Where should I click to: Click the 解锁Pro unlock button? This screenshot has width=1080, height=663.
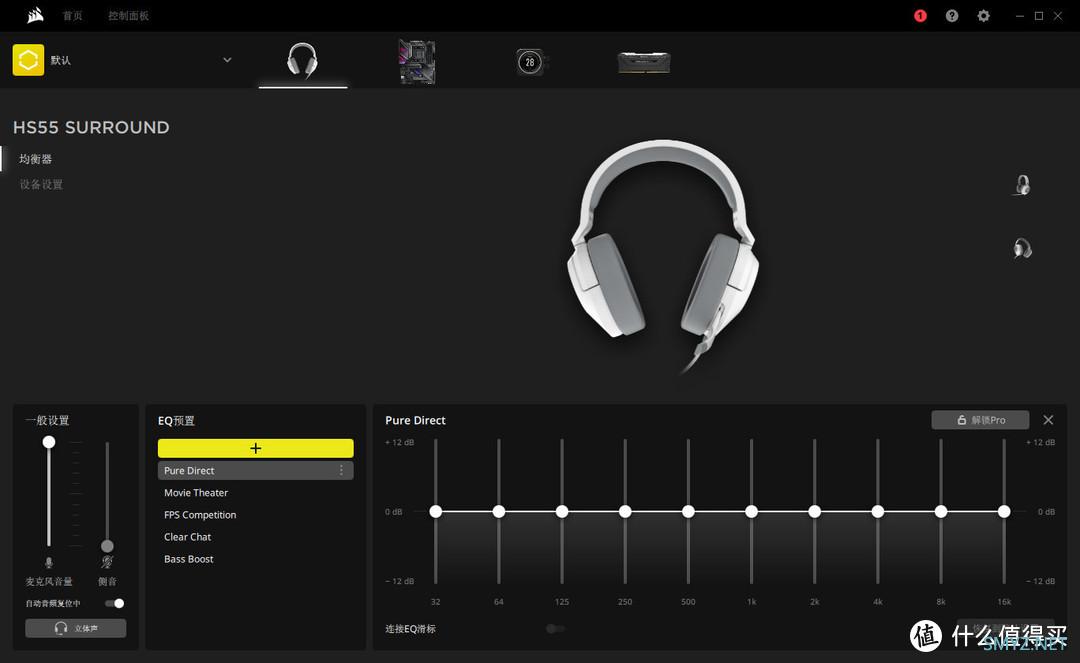pos(980,420)
